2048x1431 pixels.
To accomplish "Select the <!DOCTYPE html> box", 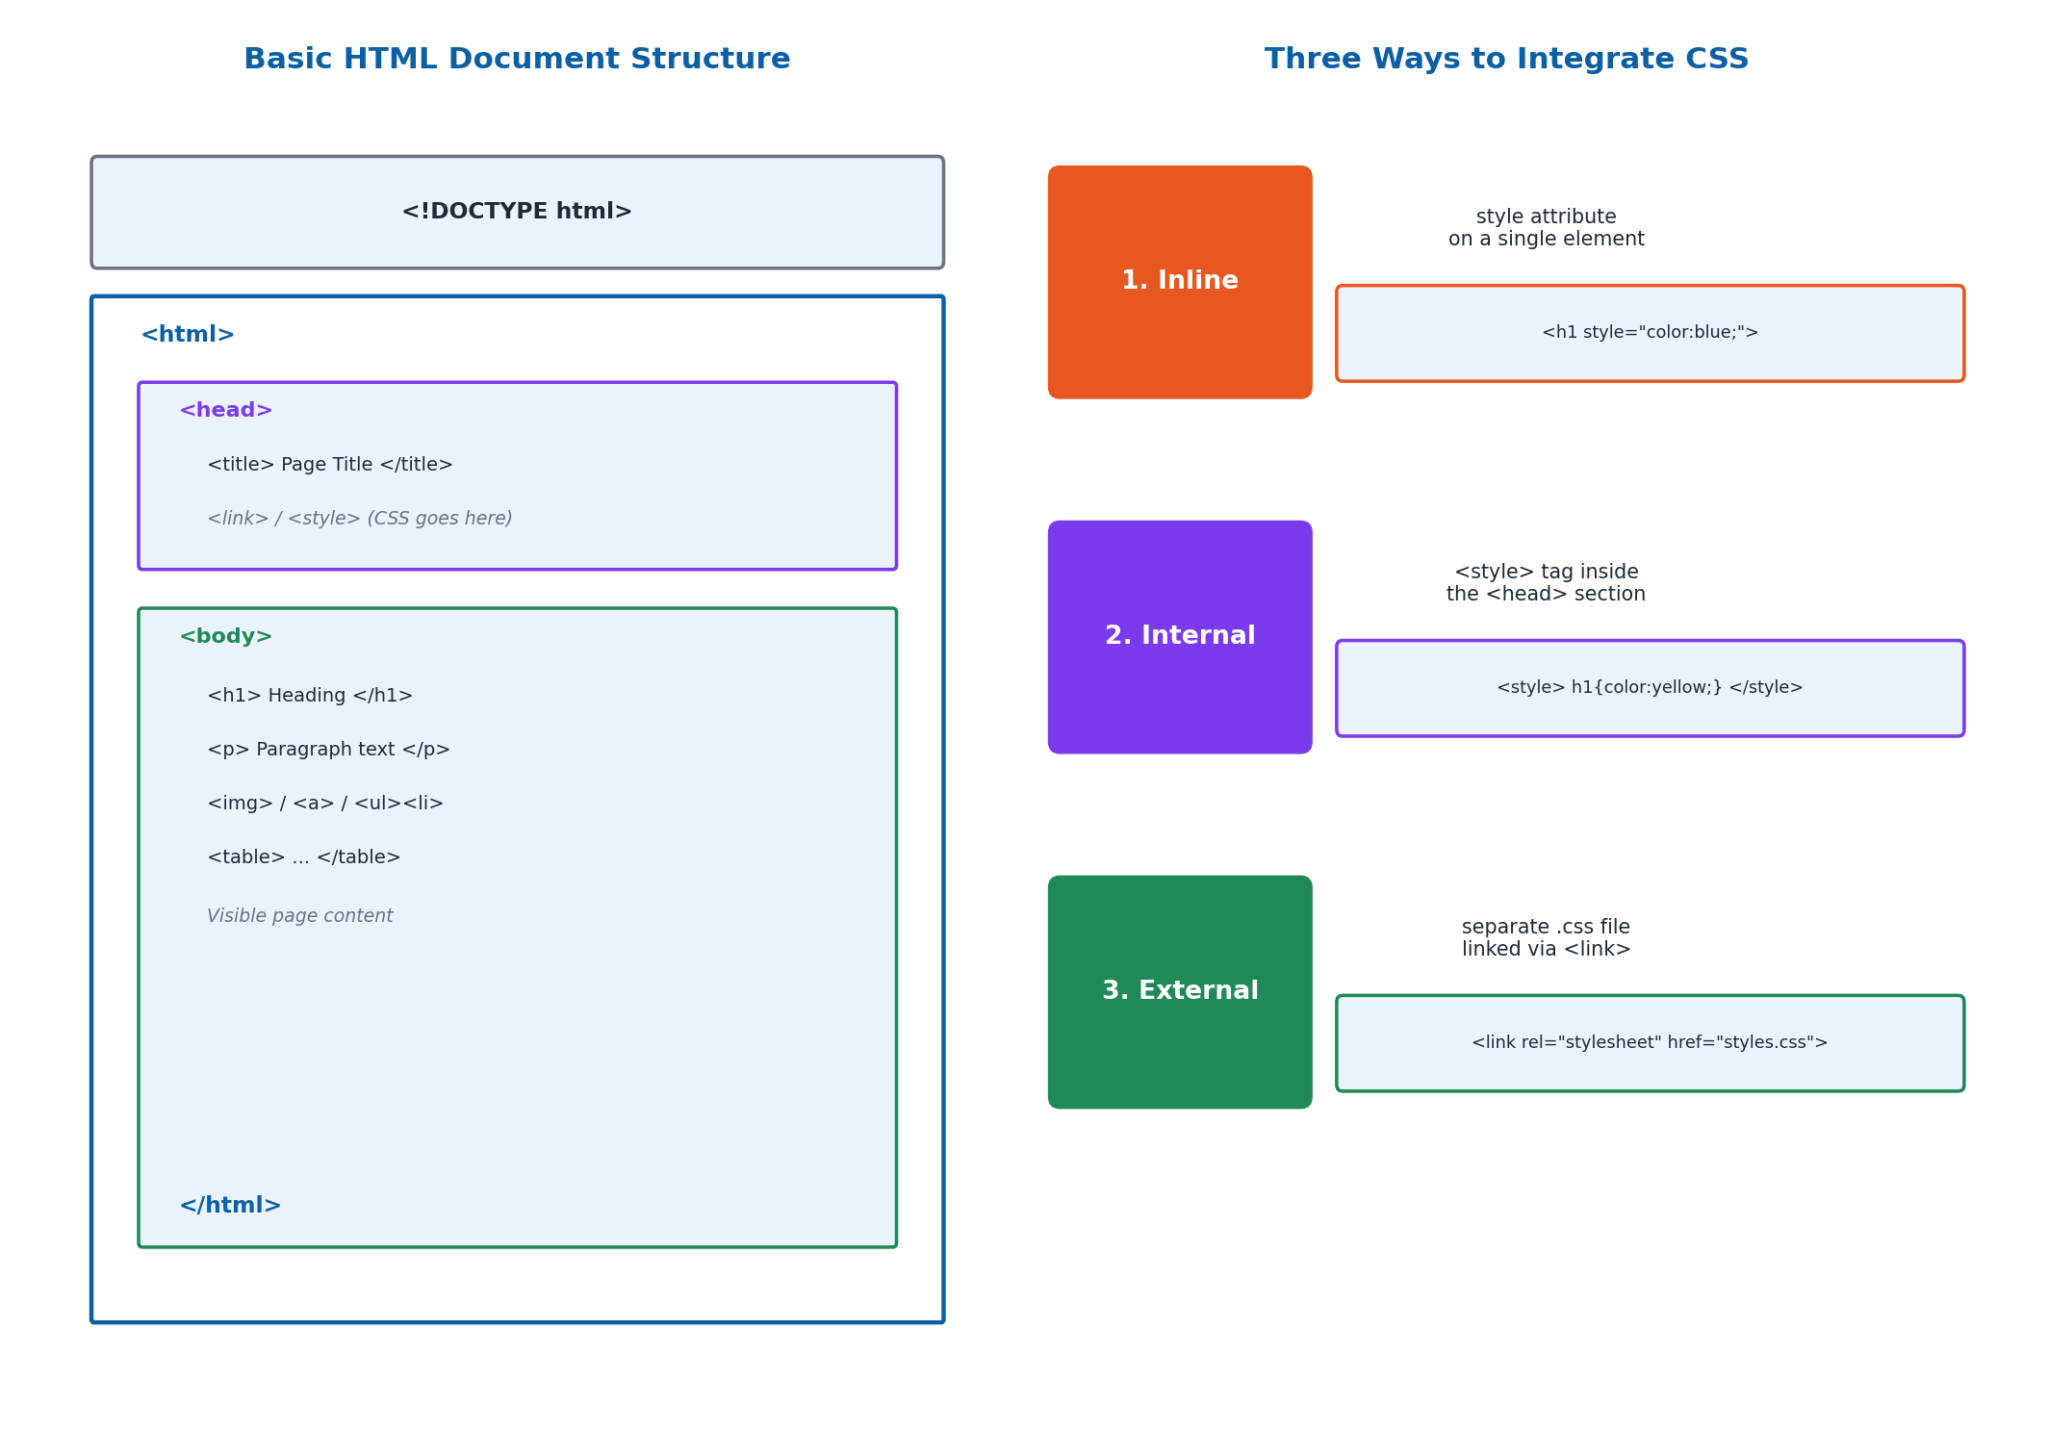I will [x=517, y=212].
